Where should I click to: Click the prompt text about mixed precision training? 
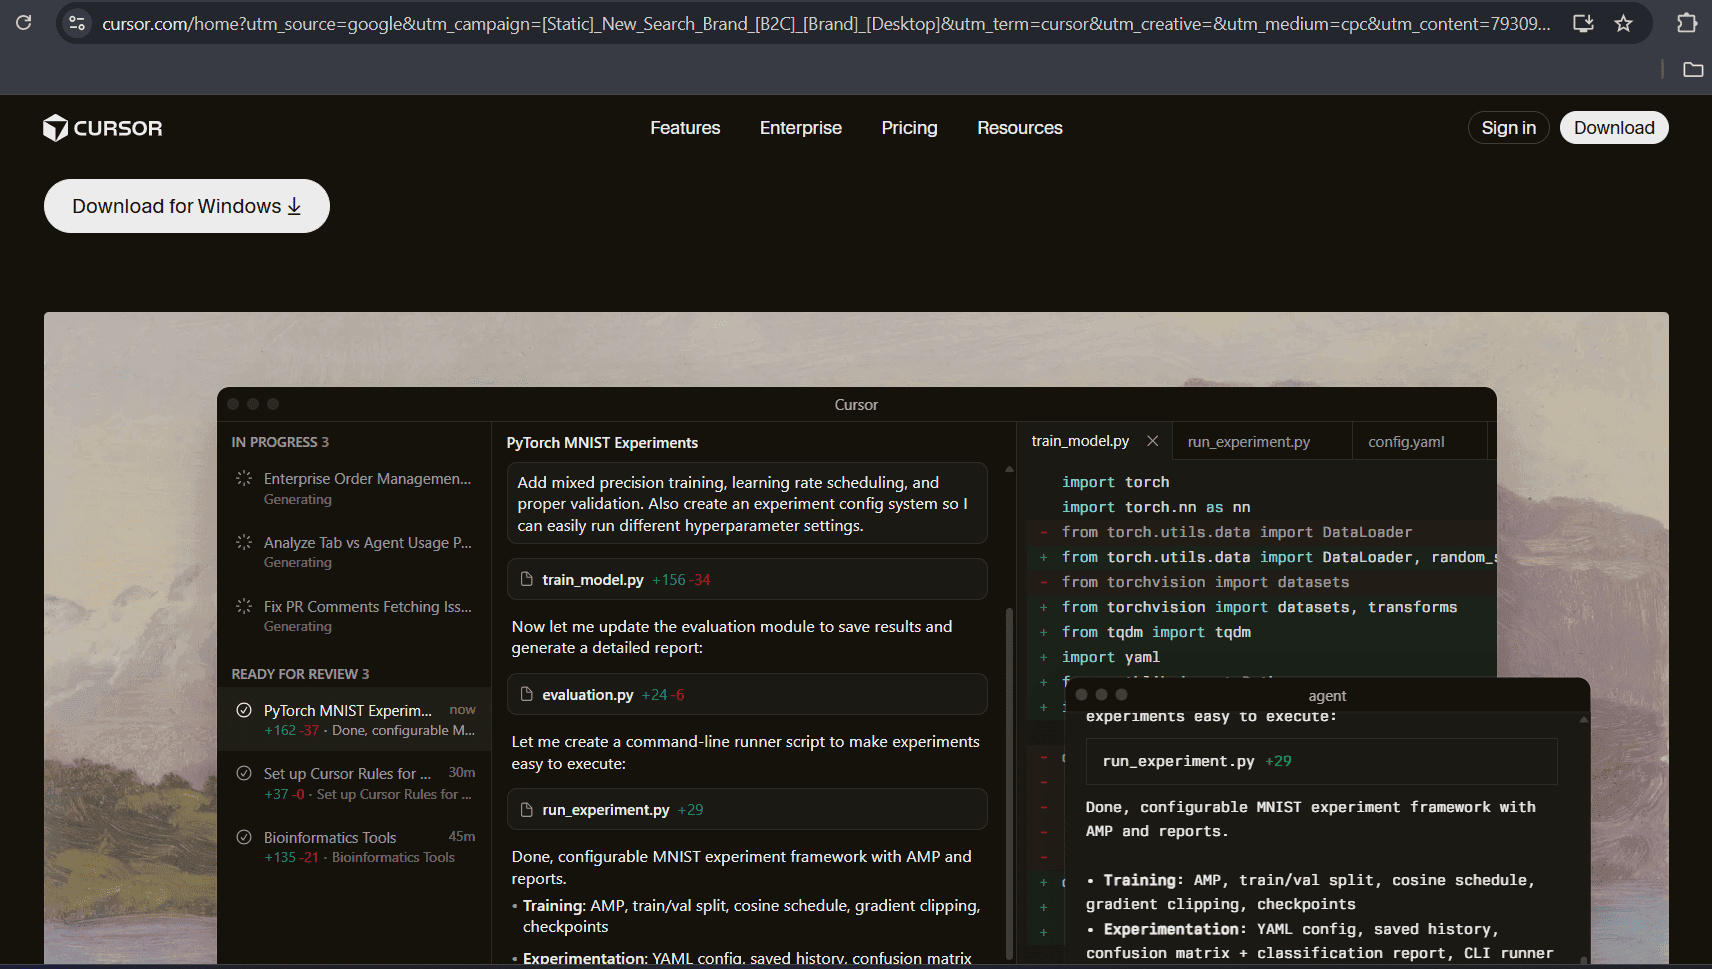point(747,504)
